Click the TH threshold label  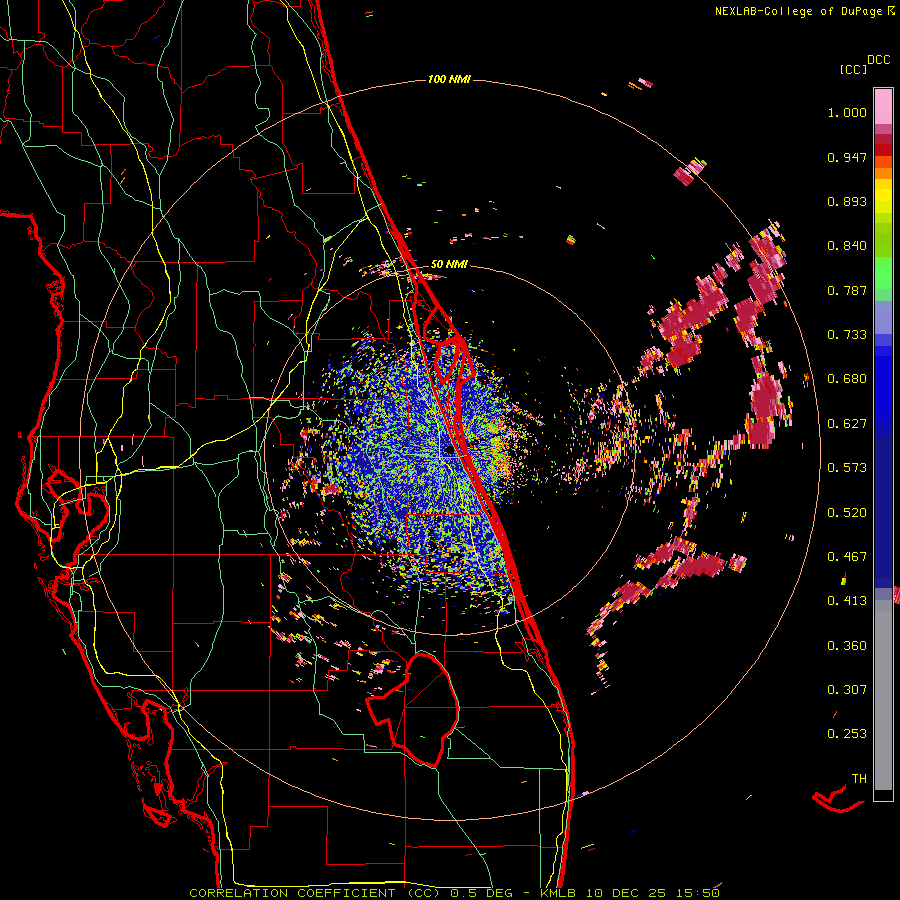pyautogui.click(x=859, y=779)
